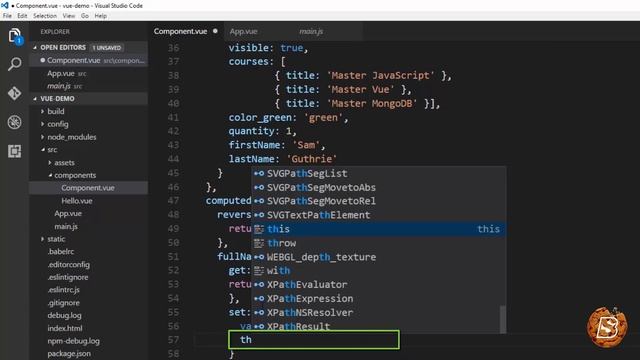Screen dimensions: 640x360
Task: Pick XPathEvaluator suggestion
Action: click(378, 284)
